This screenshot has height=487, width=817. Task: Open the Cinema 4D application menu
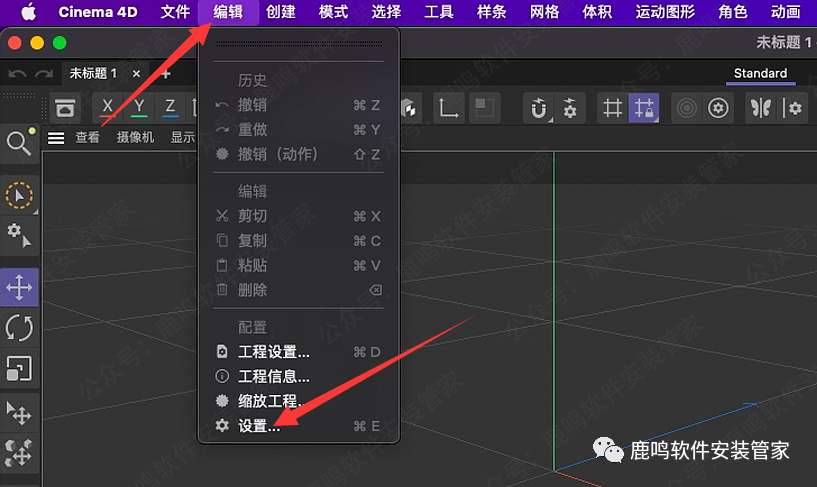click(97, 11)
